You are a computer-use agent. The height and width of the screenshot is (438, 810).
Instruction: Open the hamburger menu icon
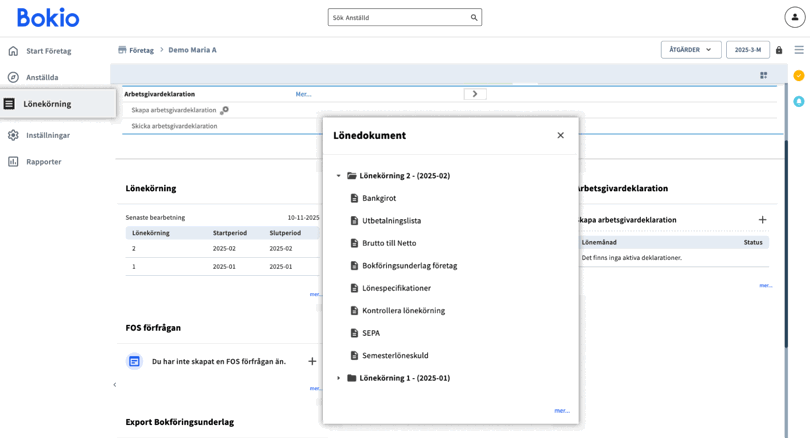(799, 50)
